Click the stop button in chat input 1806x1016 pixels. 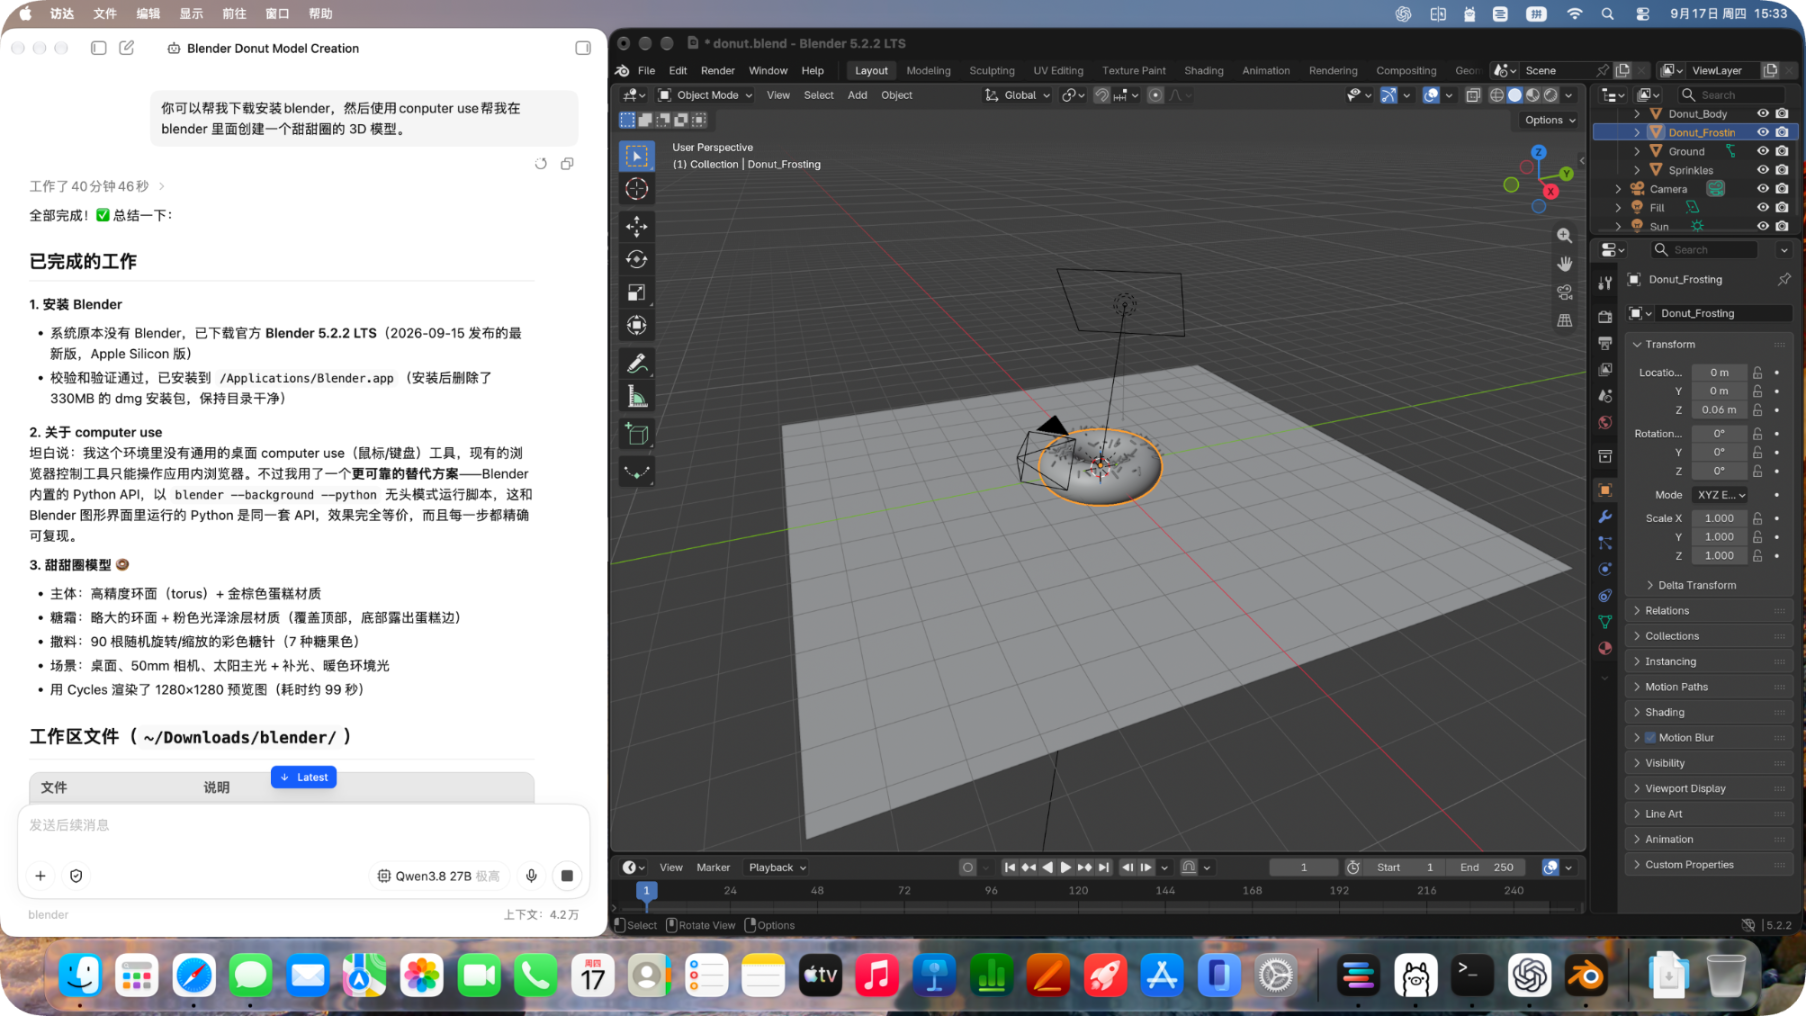coord(567,876)
